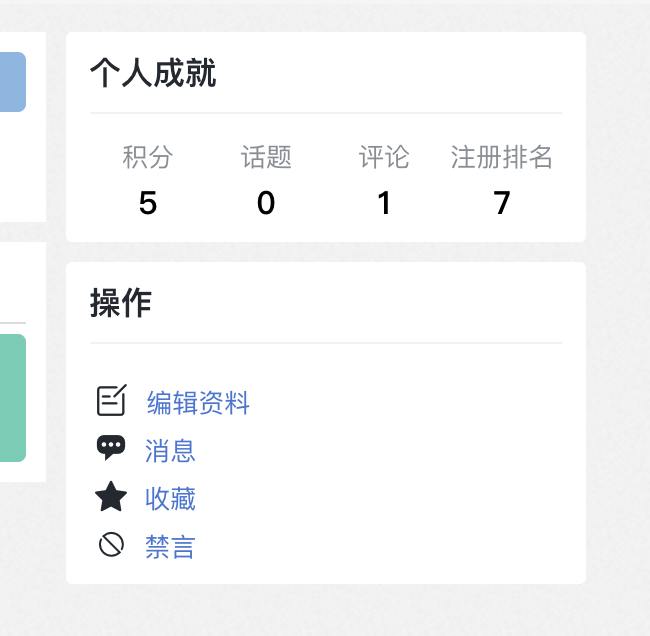The image size is (650, 636).
Task: Go to the 收藏 link
Action: click(170, 499)
